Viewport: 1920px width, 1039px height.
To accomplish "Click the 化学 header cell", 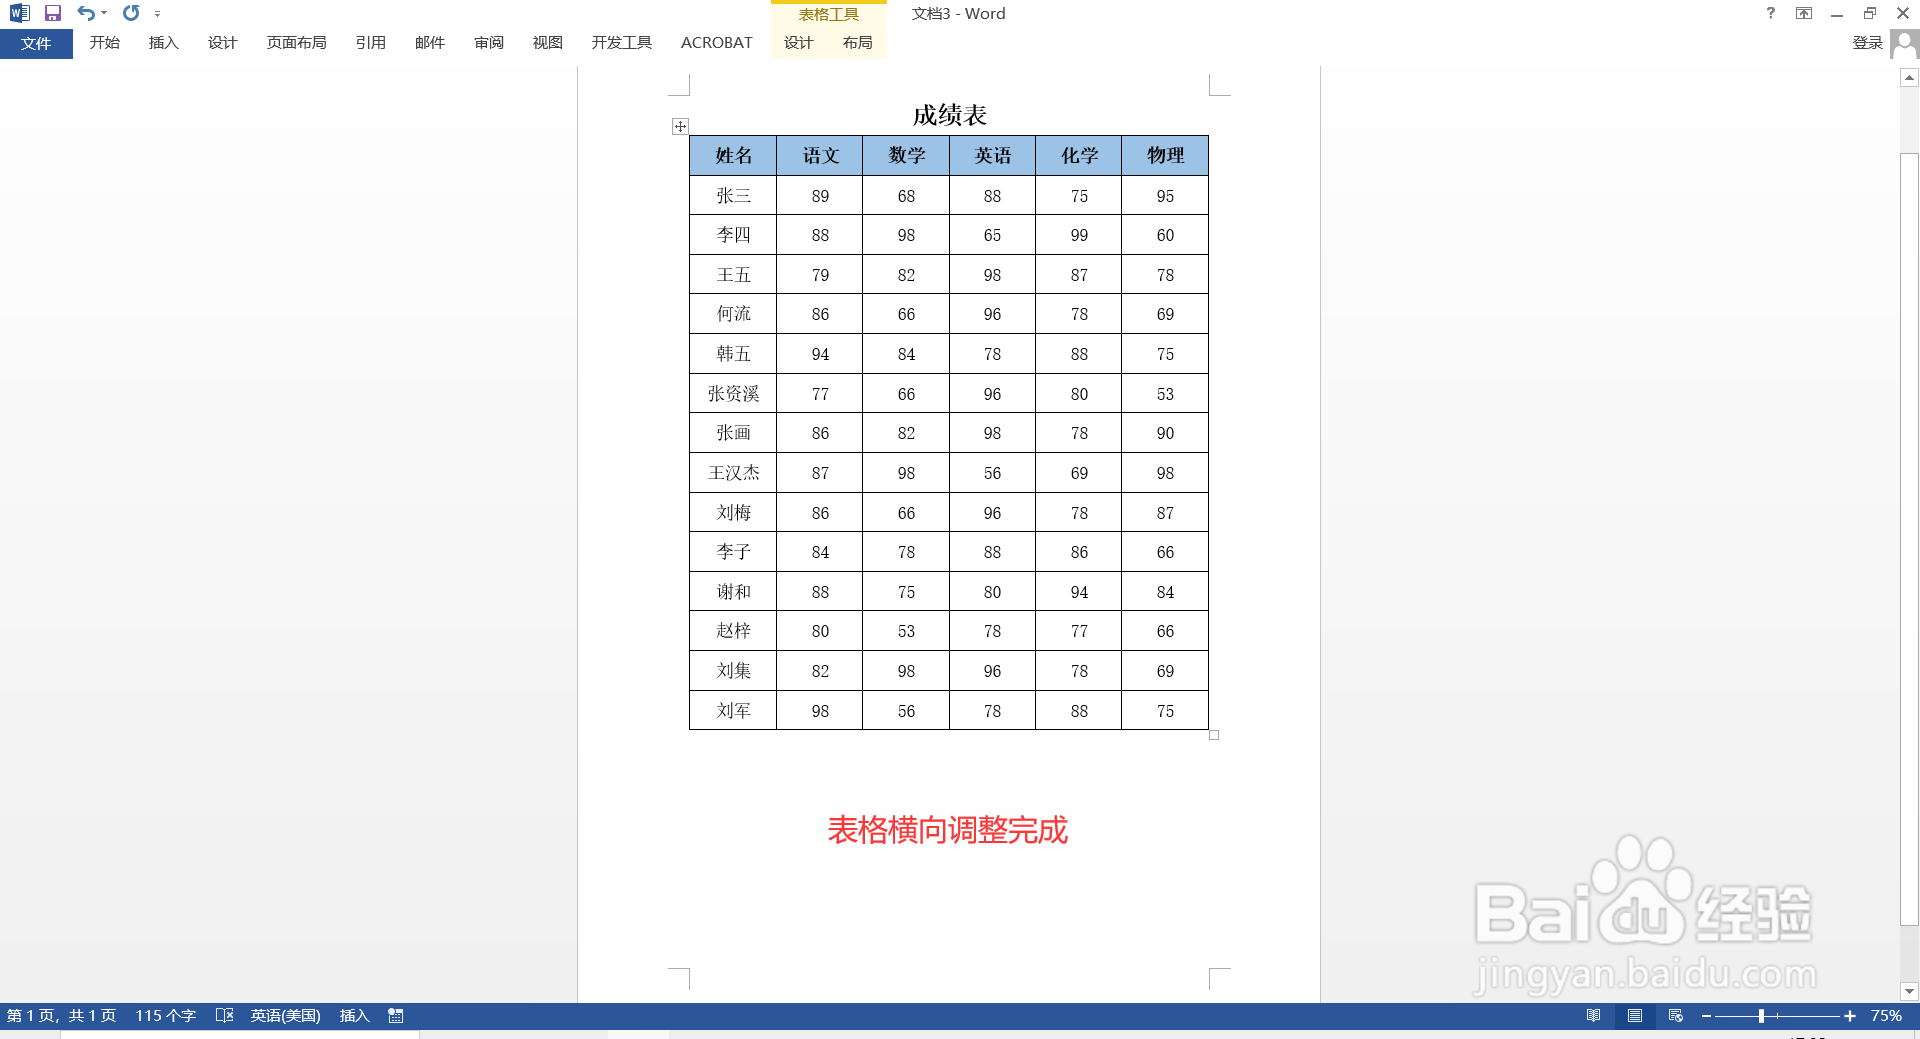I will (1079, 156).
